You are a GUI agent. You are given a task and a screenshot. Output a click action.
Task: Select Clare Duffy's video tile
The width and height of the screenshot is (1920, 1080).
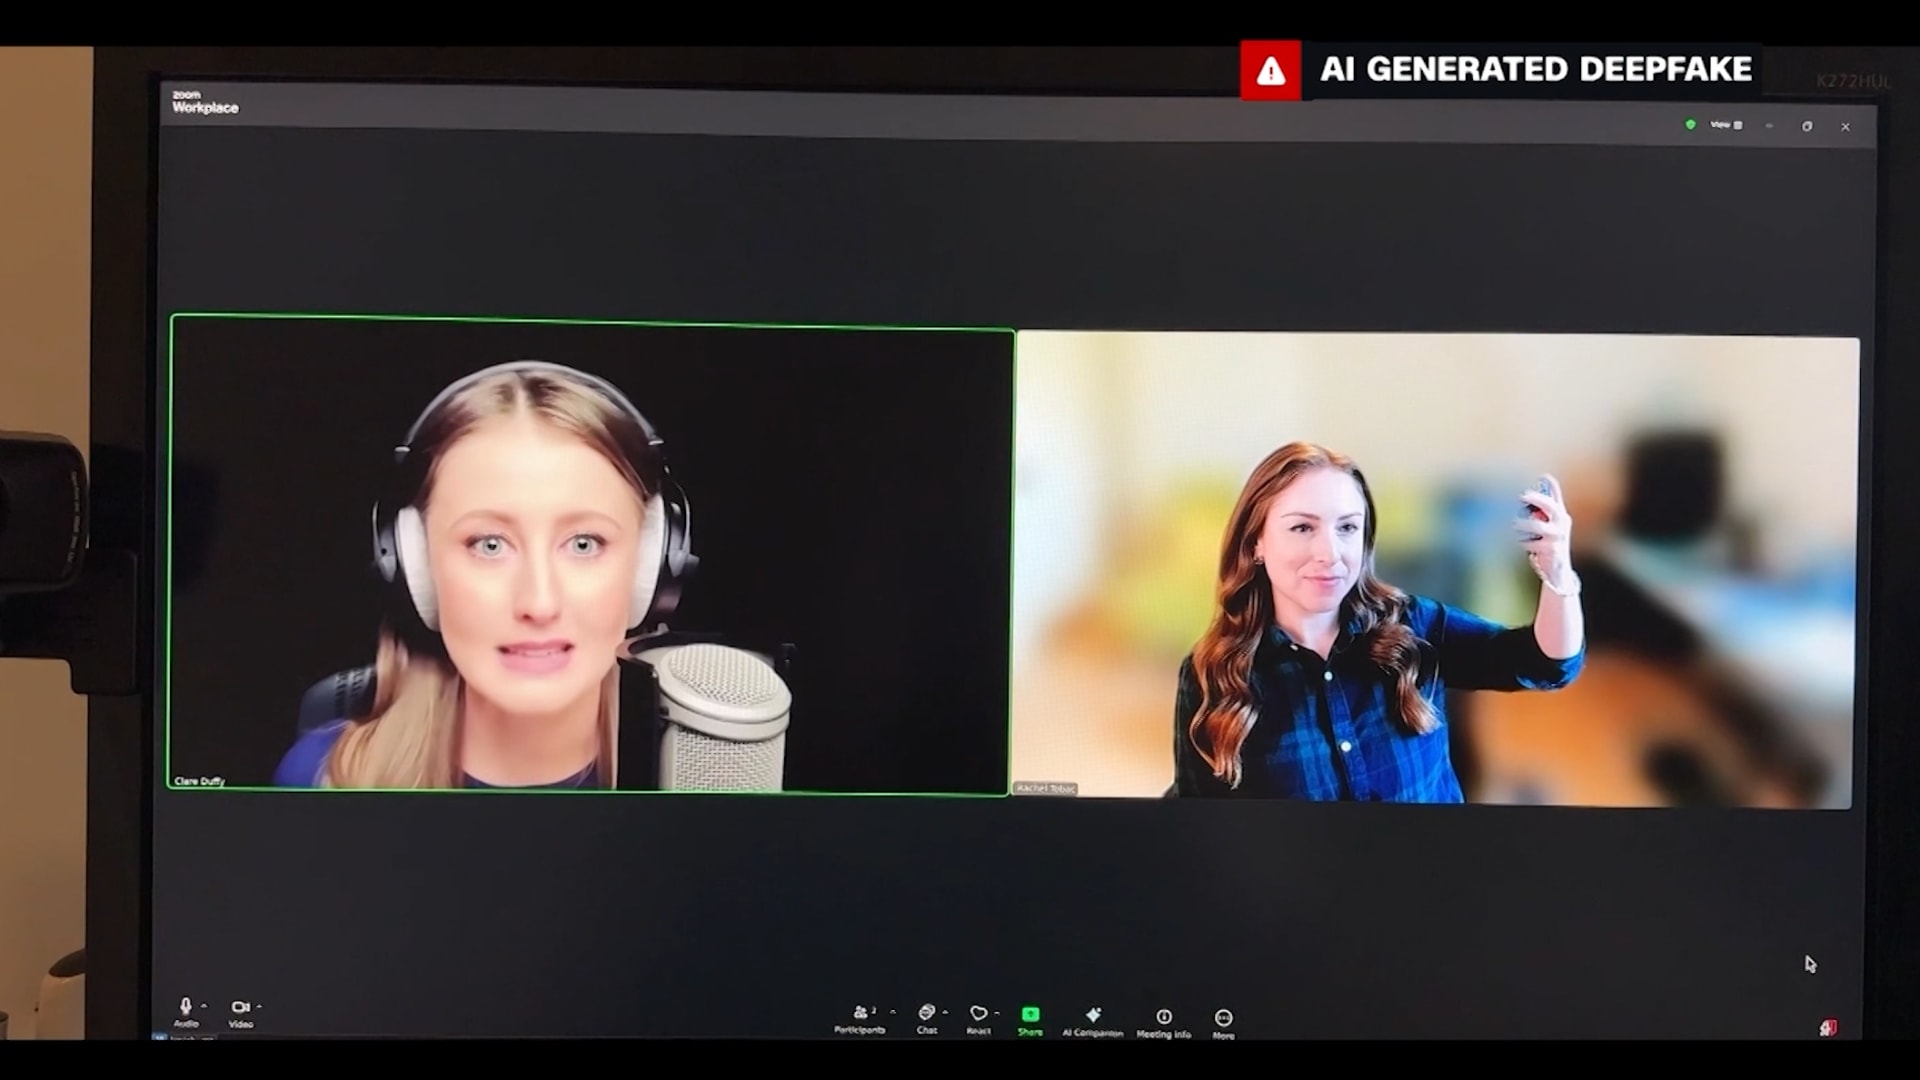click(x=590, y=555)
